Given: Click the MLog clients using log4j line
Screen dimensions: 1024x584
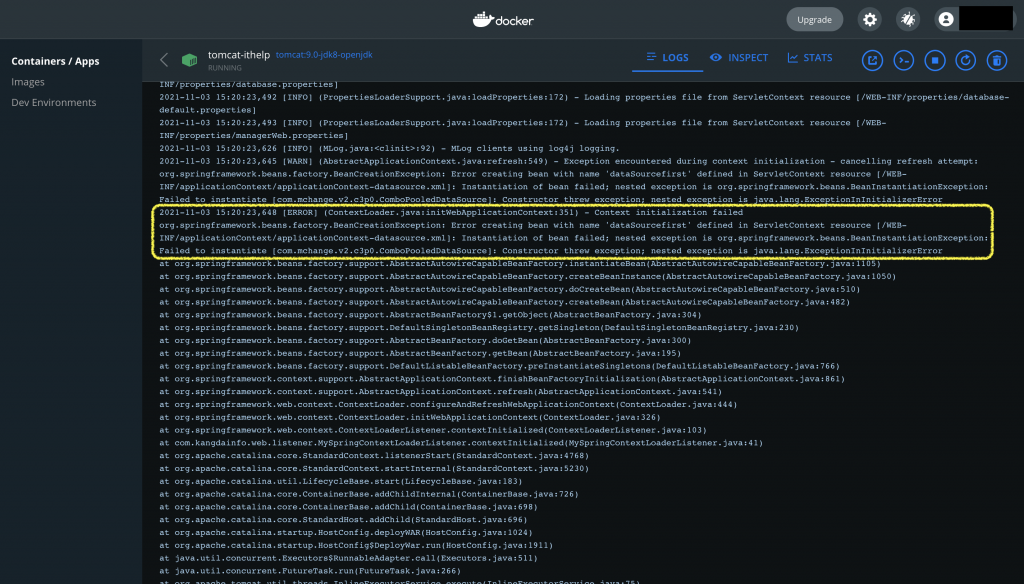Looking at the screenshot, I should click(x=389, y=148).
